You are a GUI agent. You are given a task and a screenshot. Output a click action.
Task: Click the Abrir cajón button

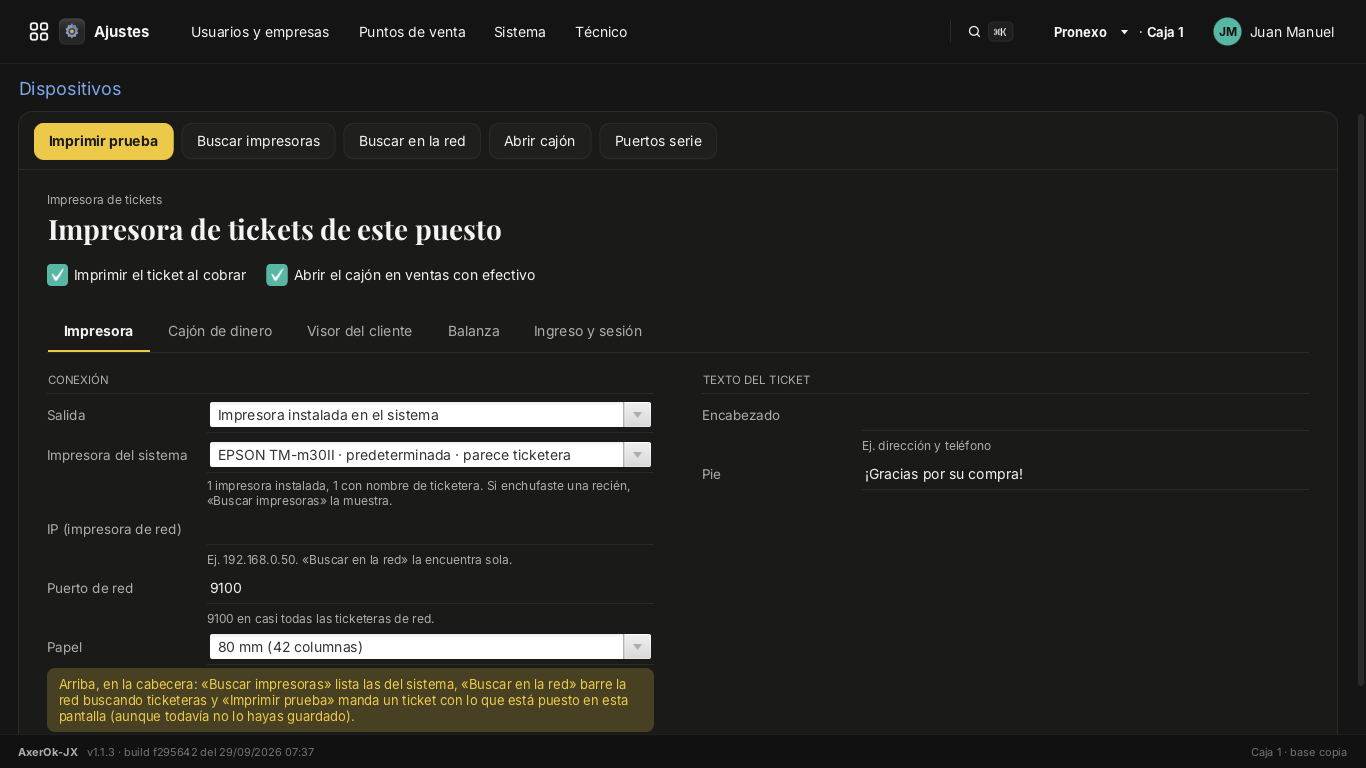[x=540, y=141]
